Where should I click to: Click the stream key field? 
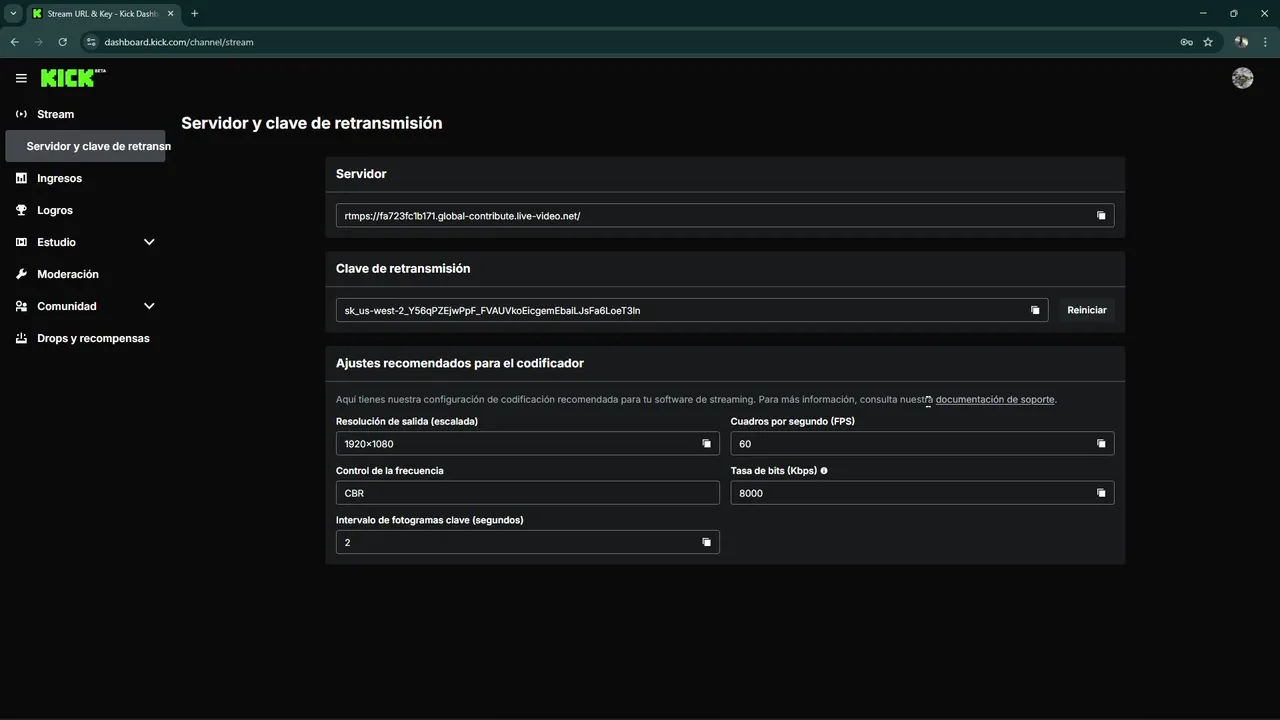(692, 310)
